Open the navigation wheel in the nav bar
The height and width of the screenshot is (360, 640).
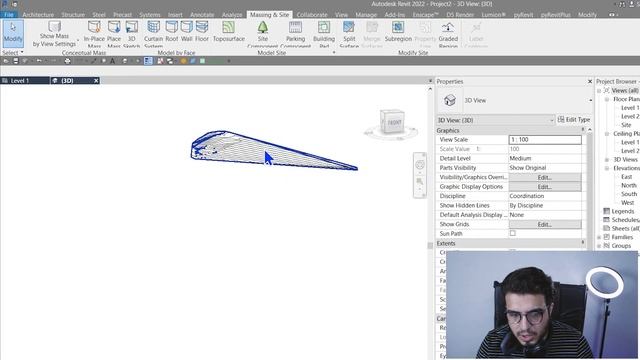(420, 165)
